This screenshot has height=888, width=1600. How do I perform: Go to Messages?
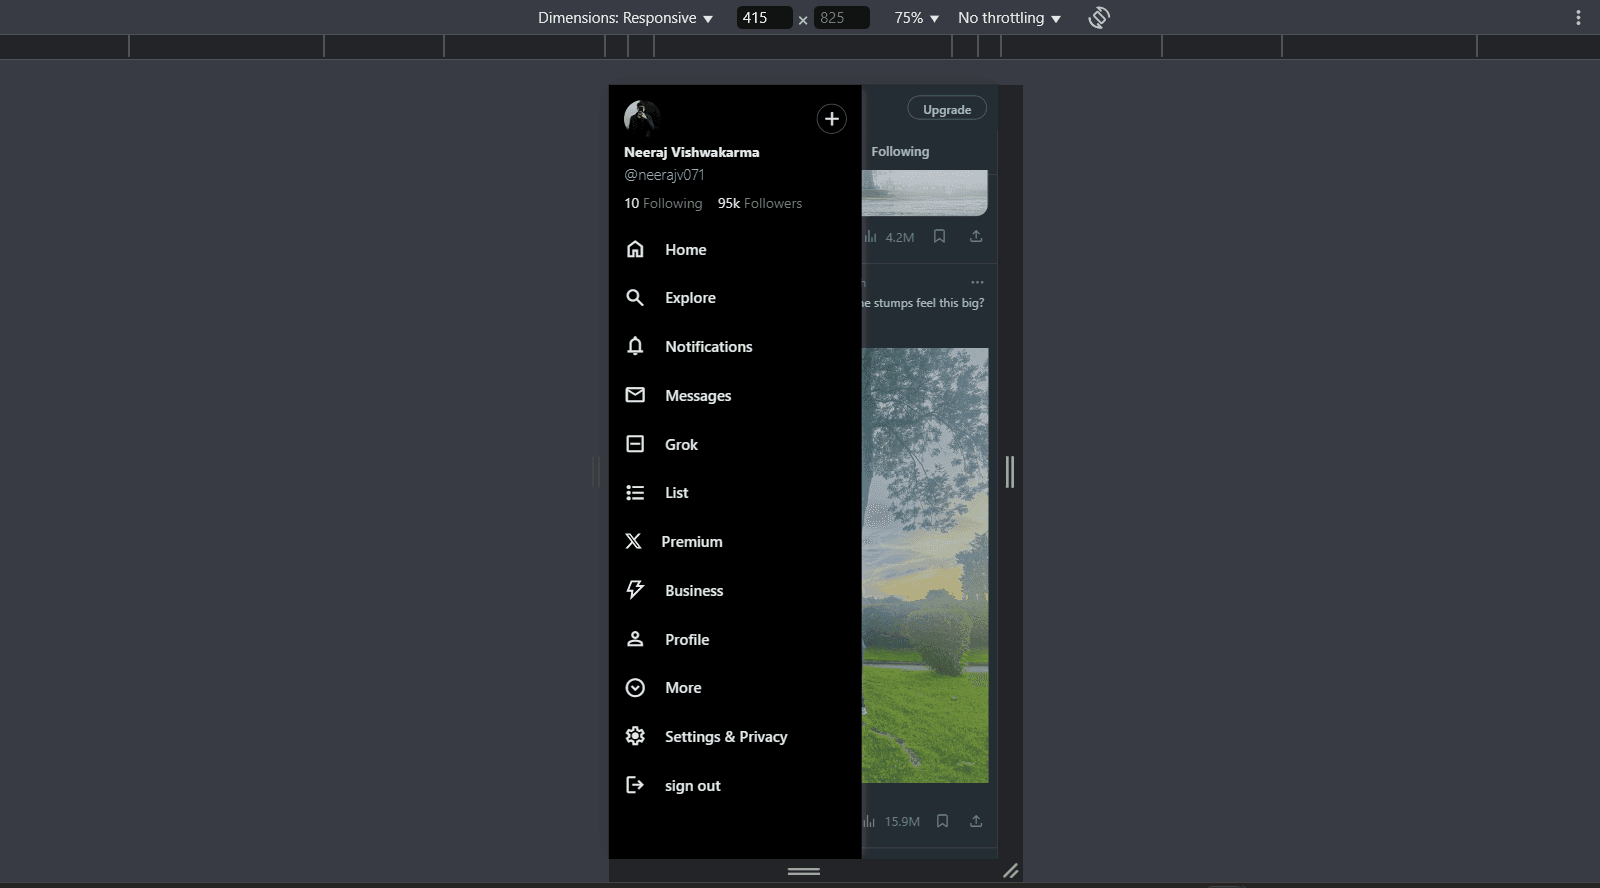(x=698, y=396)
